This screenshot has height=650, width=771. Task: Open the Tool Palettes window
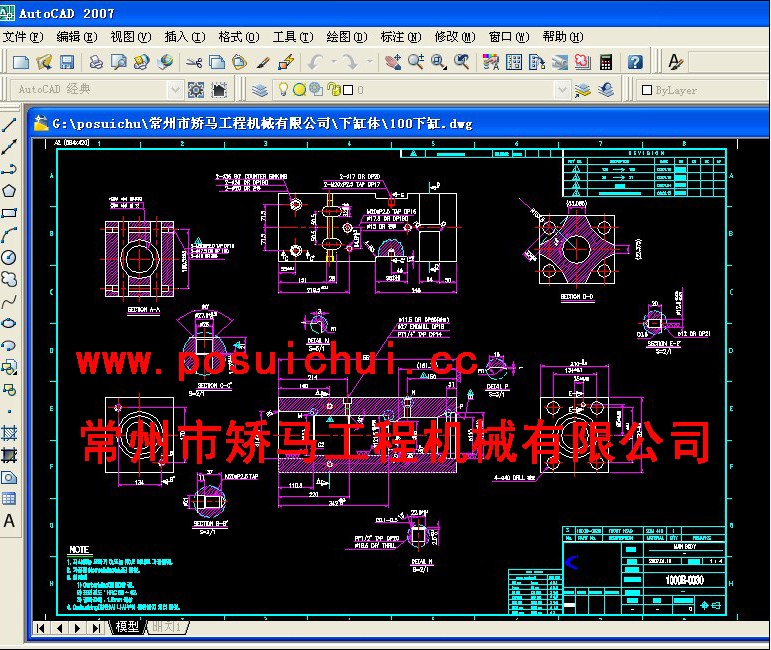[x=537, y=62]
